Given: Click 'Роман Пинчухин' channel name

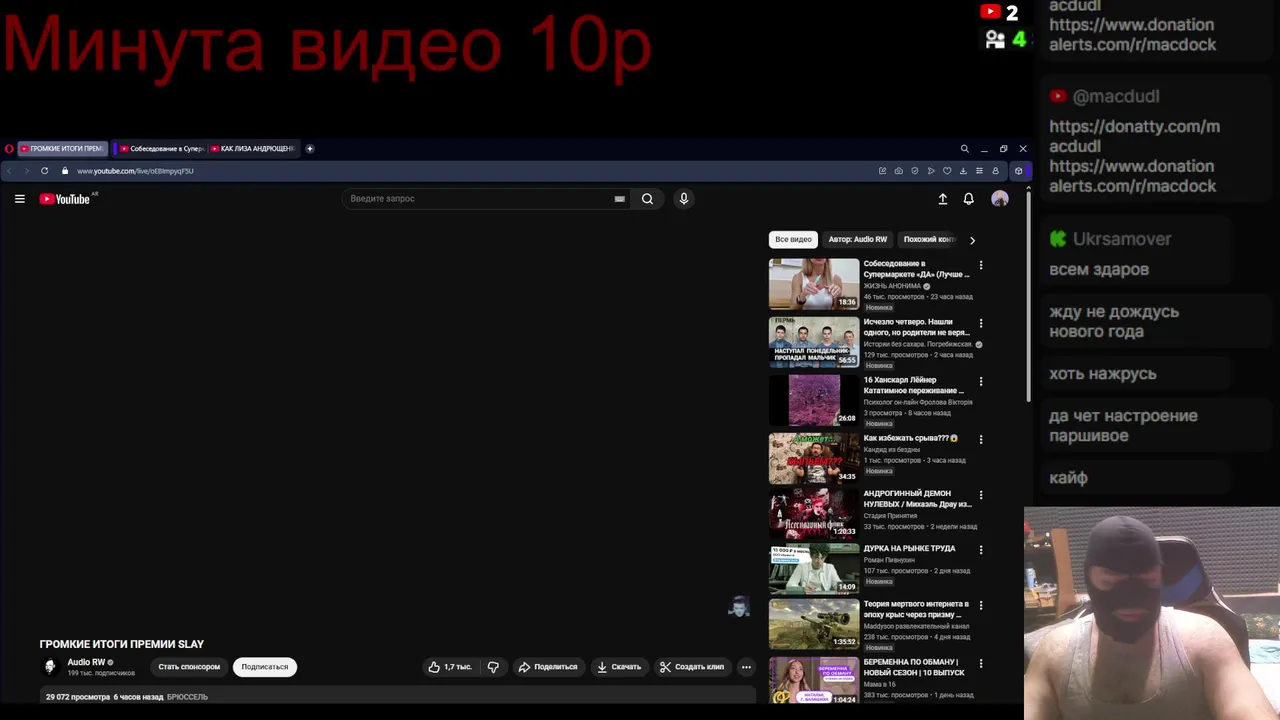Looking at the screenshot, I should (x=889, y=560).
